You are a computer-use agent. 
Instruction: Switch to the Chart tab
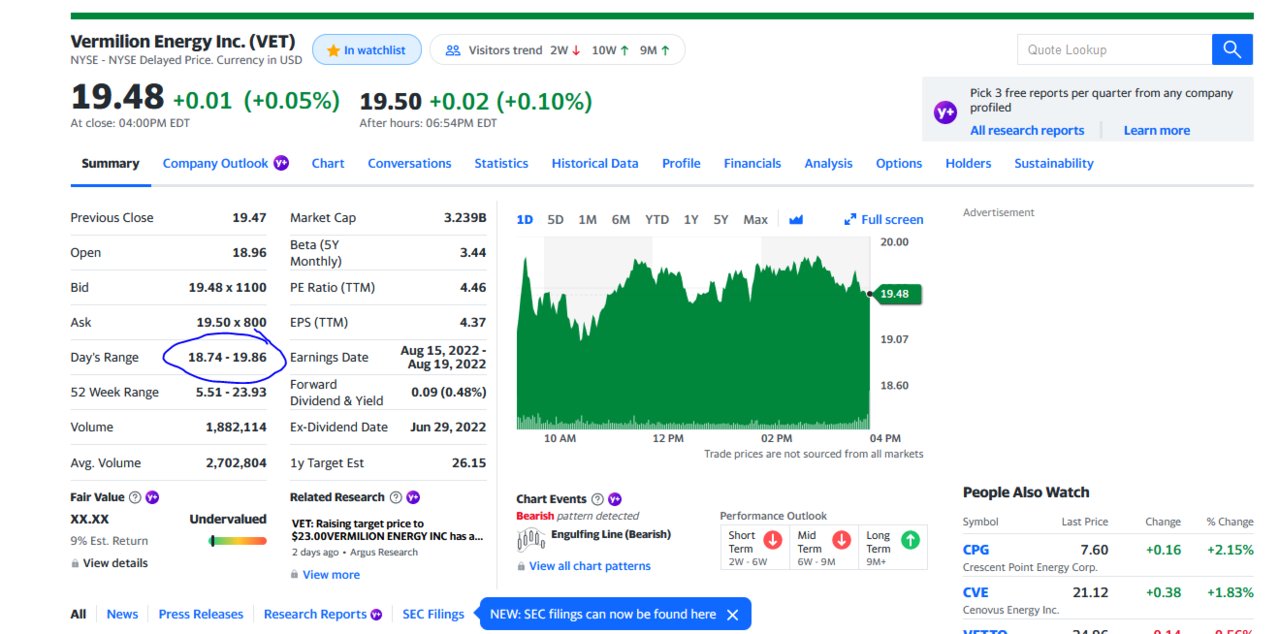click(x=328, y=163)
